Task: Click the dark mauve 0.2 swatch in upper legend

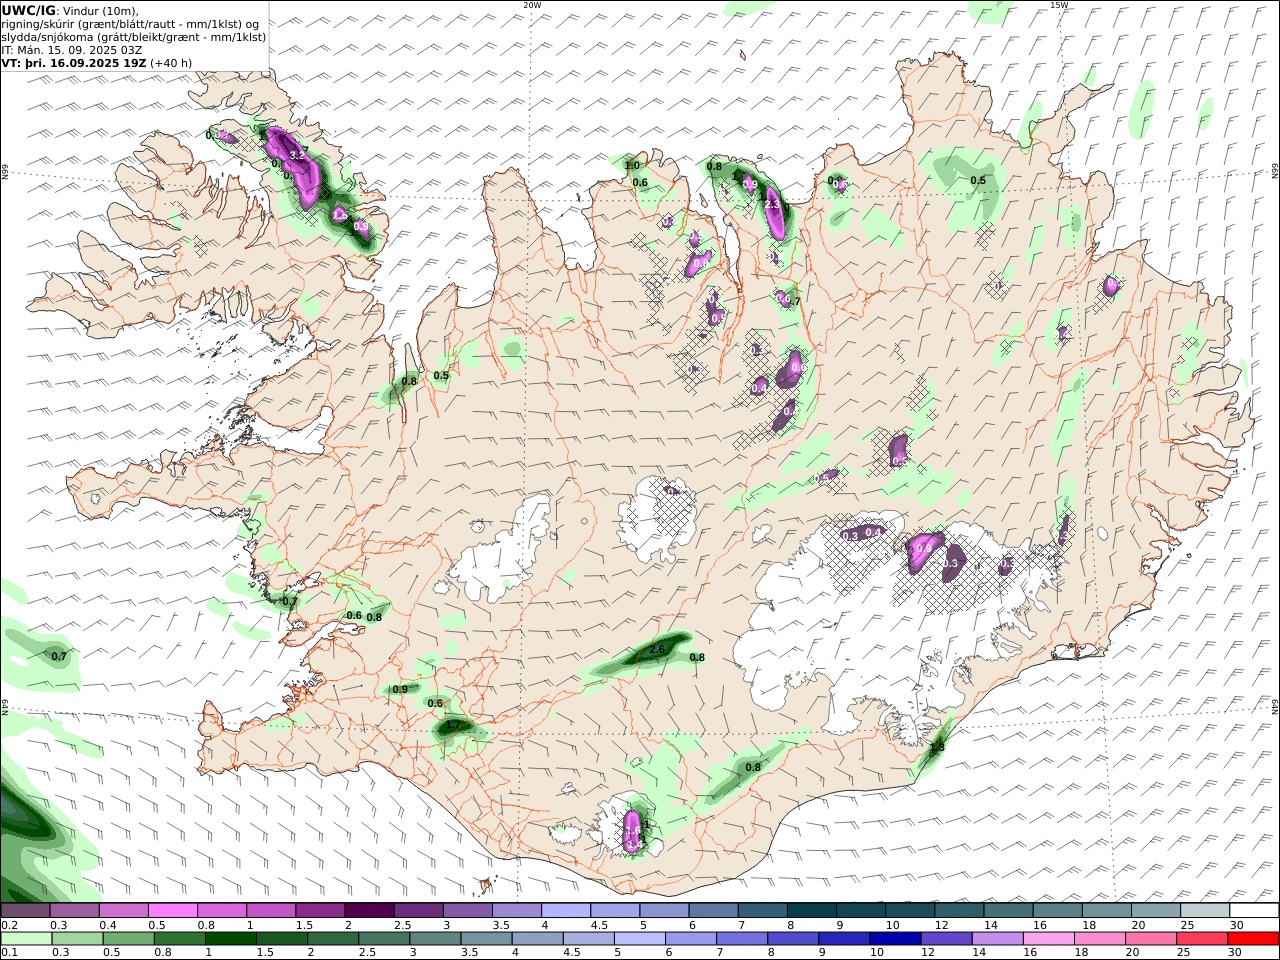Action: coord(26,911)
